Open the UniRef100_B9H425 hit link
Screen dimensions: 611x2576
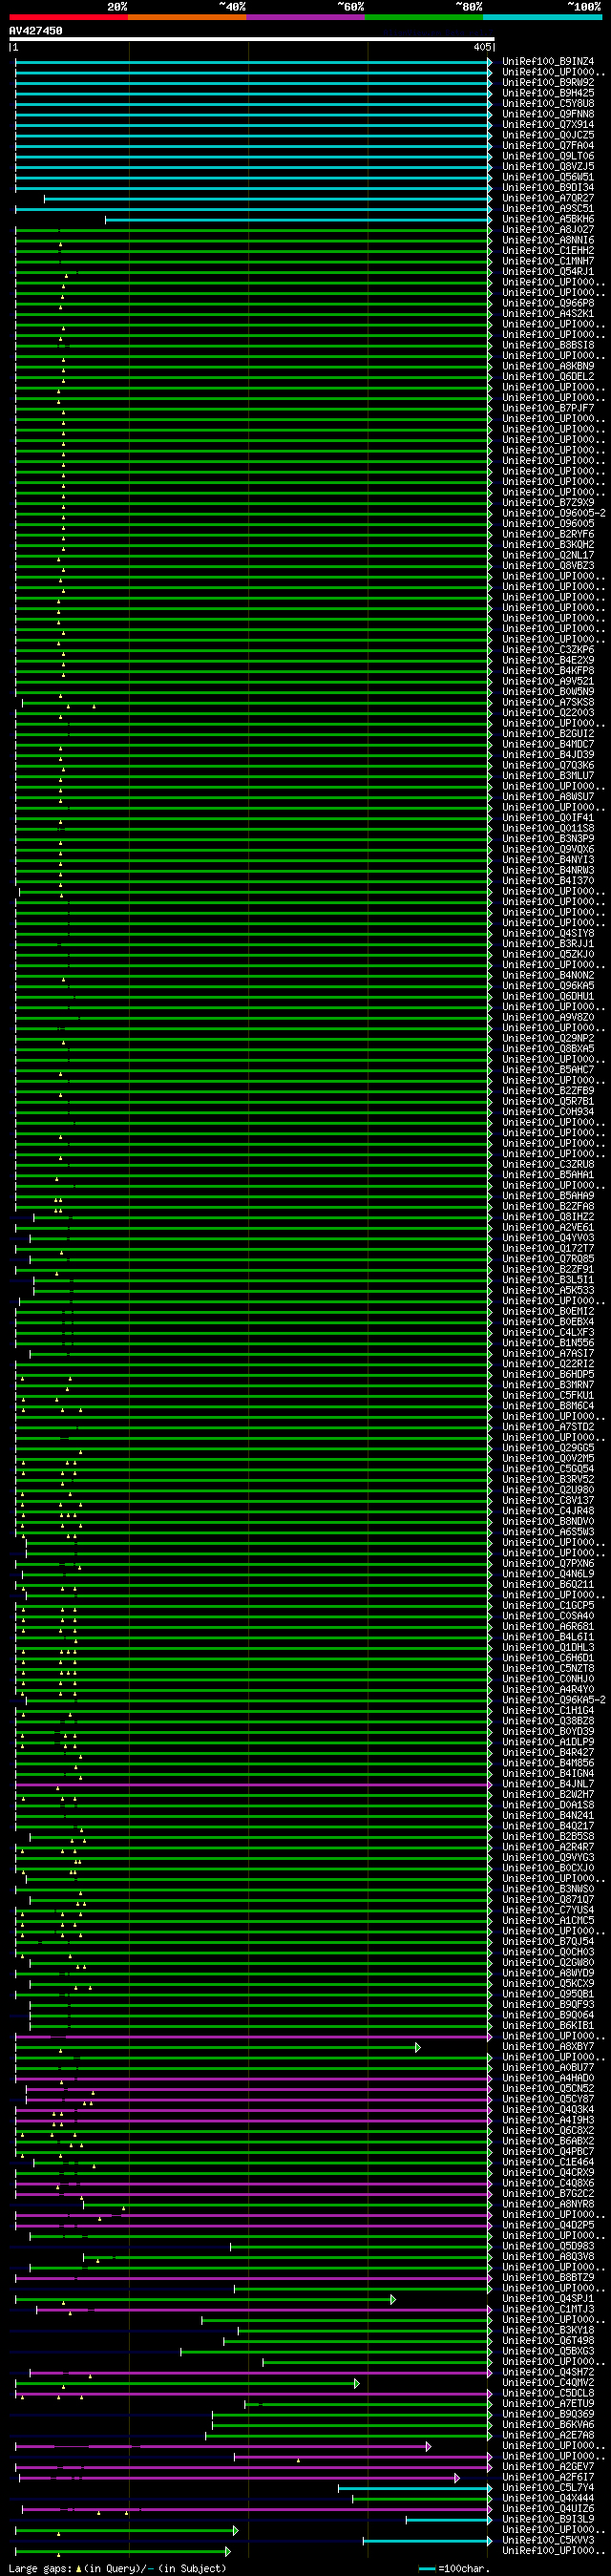(x=548, y=93)
